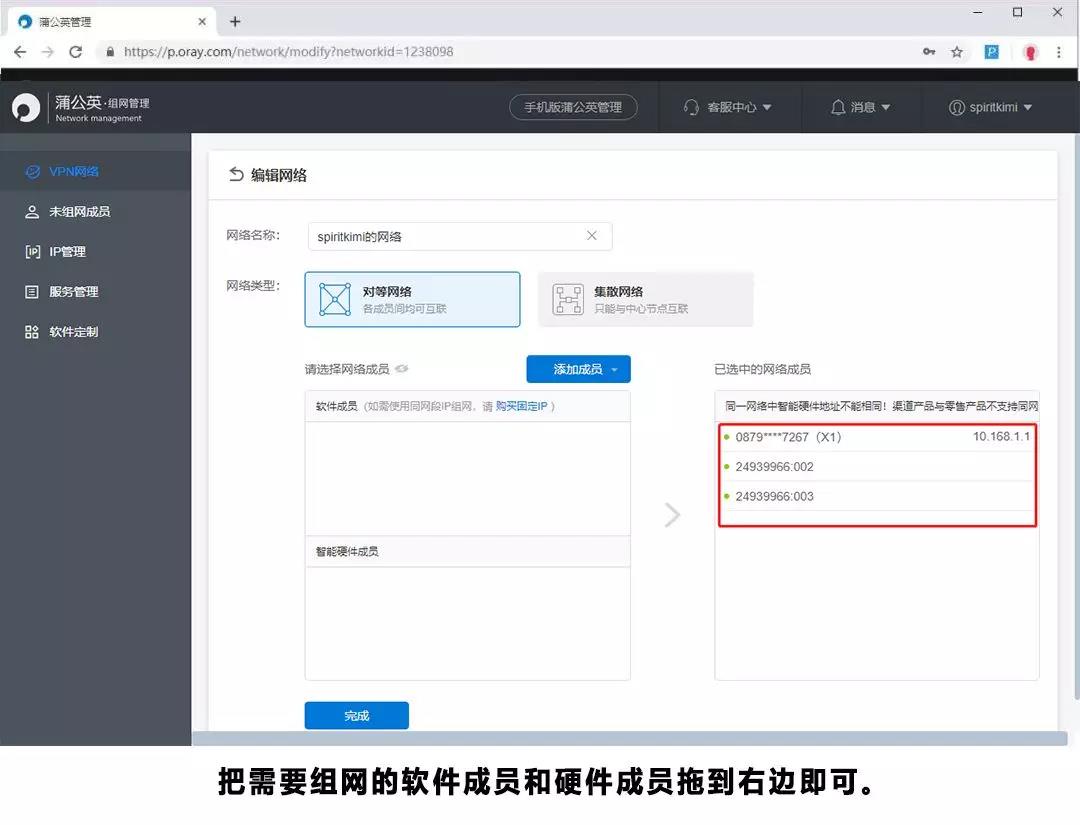
Task: Open the 购买固定IP link
Action: (x=521, y=406)
